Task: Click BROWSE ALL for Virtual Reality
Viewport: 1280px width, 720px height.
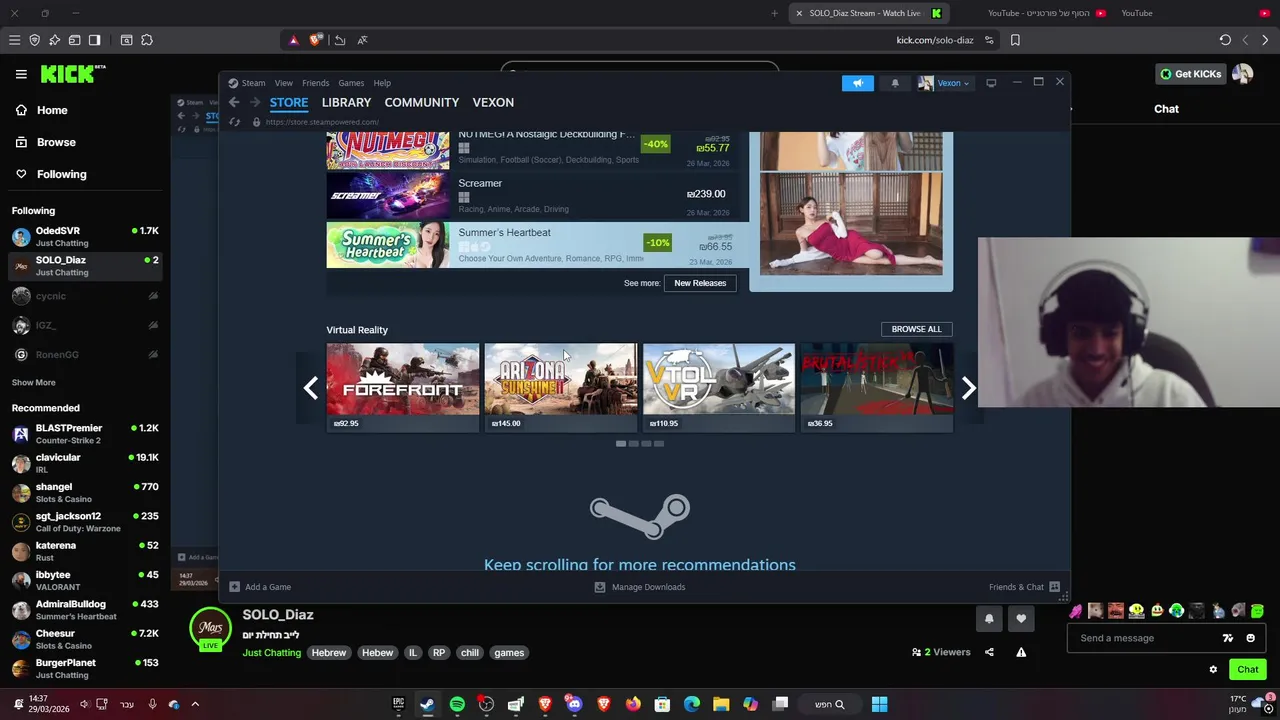Action: (x=916, y=329)
